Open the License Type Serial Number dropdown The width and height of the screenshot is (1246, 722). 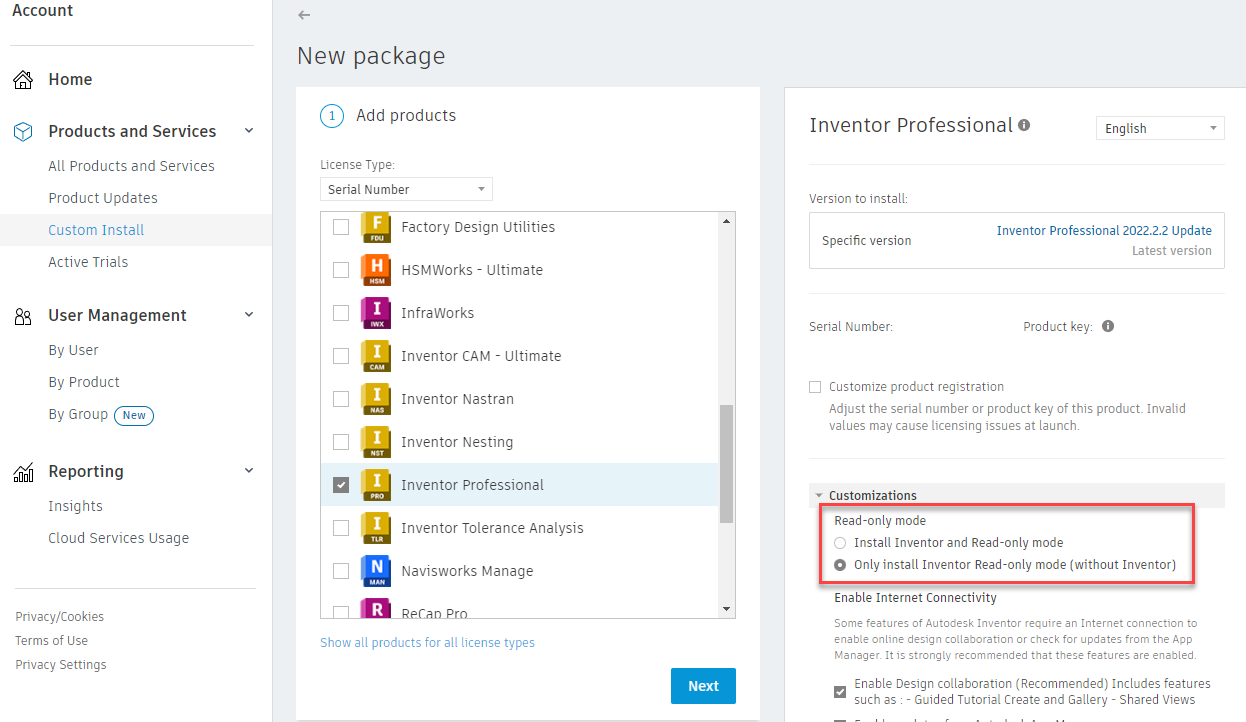(x=408, y=189)
